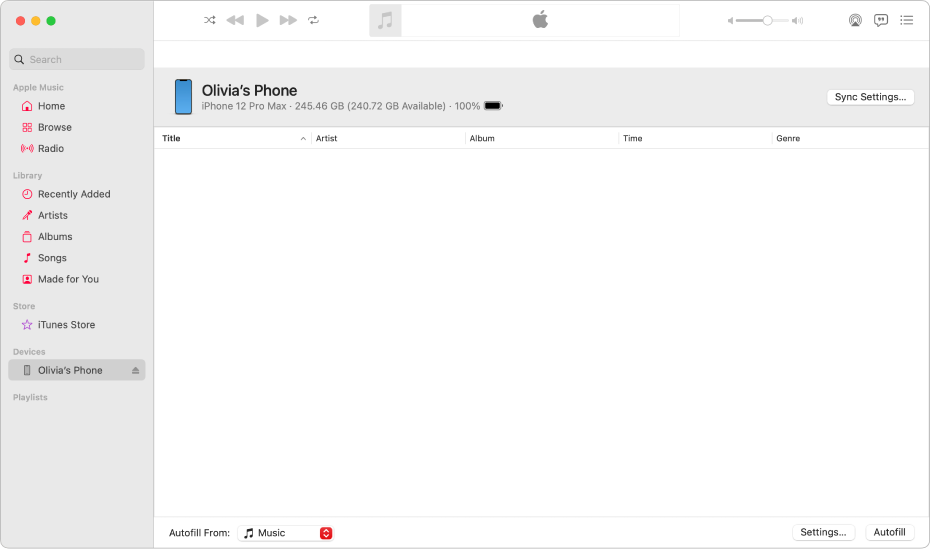
Task: Show Artists in the library
Action: [77, 215]
